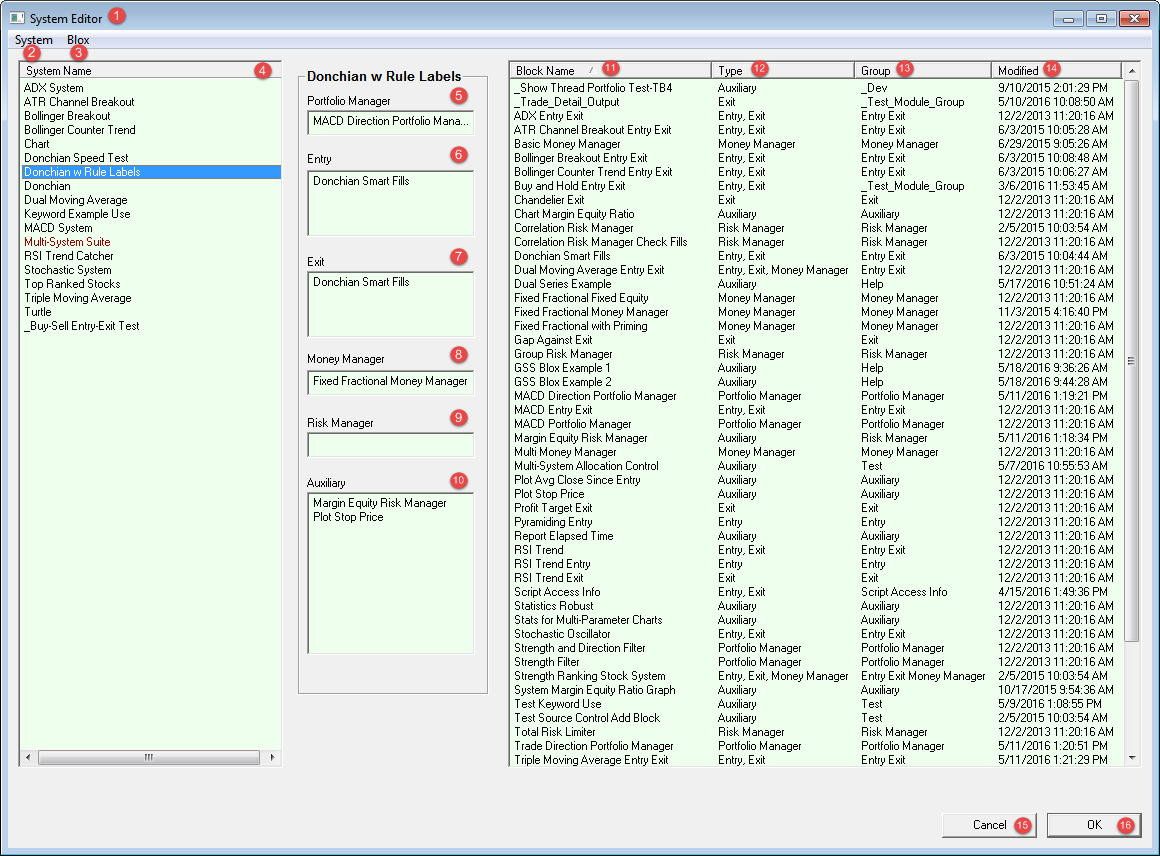Click the Portfolio Manager block field
This screenshot has width=1160, height=856.
(391, 122)
